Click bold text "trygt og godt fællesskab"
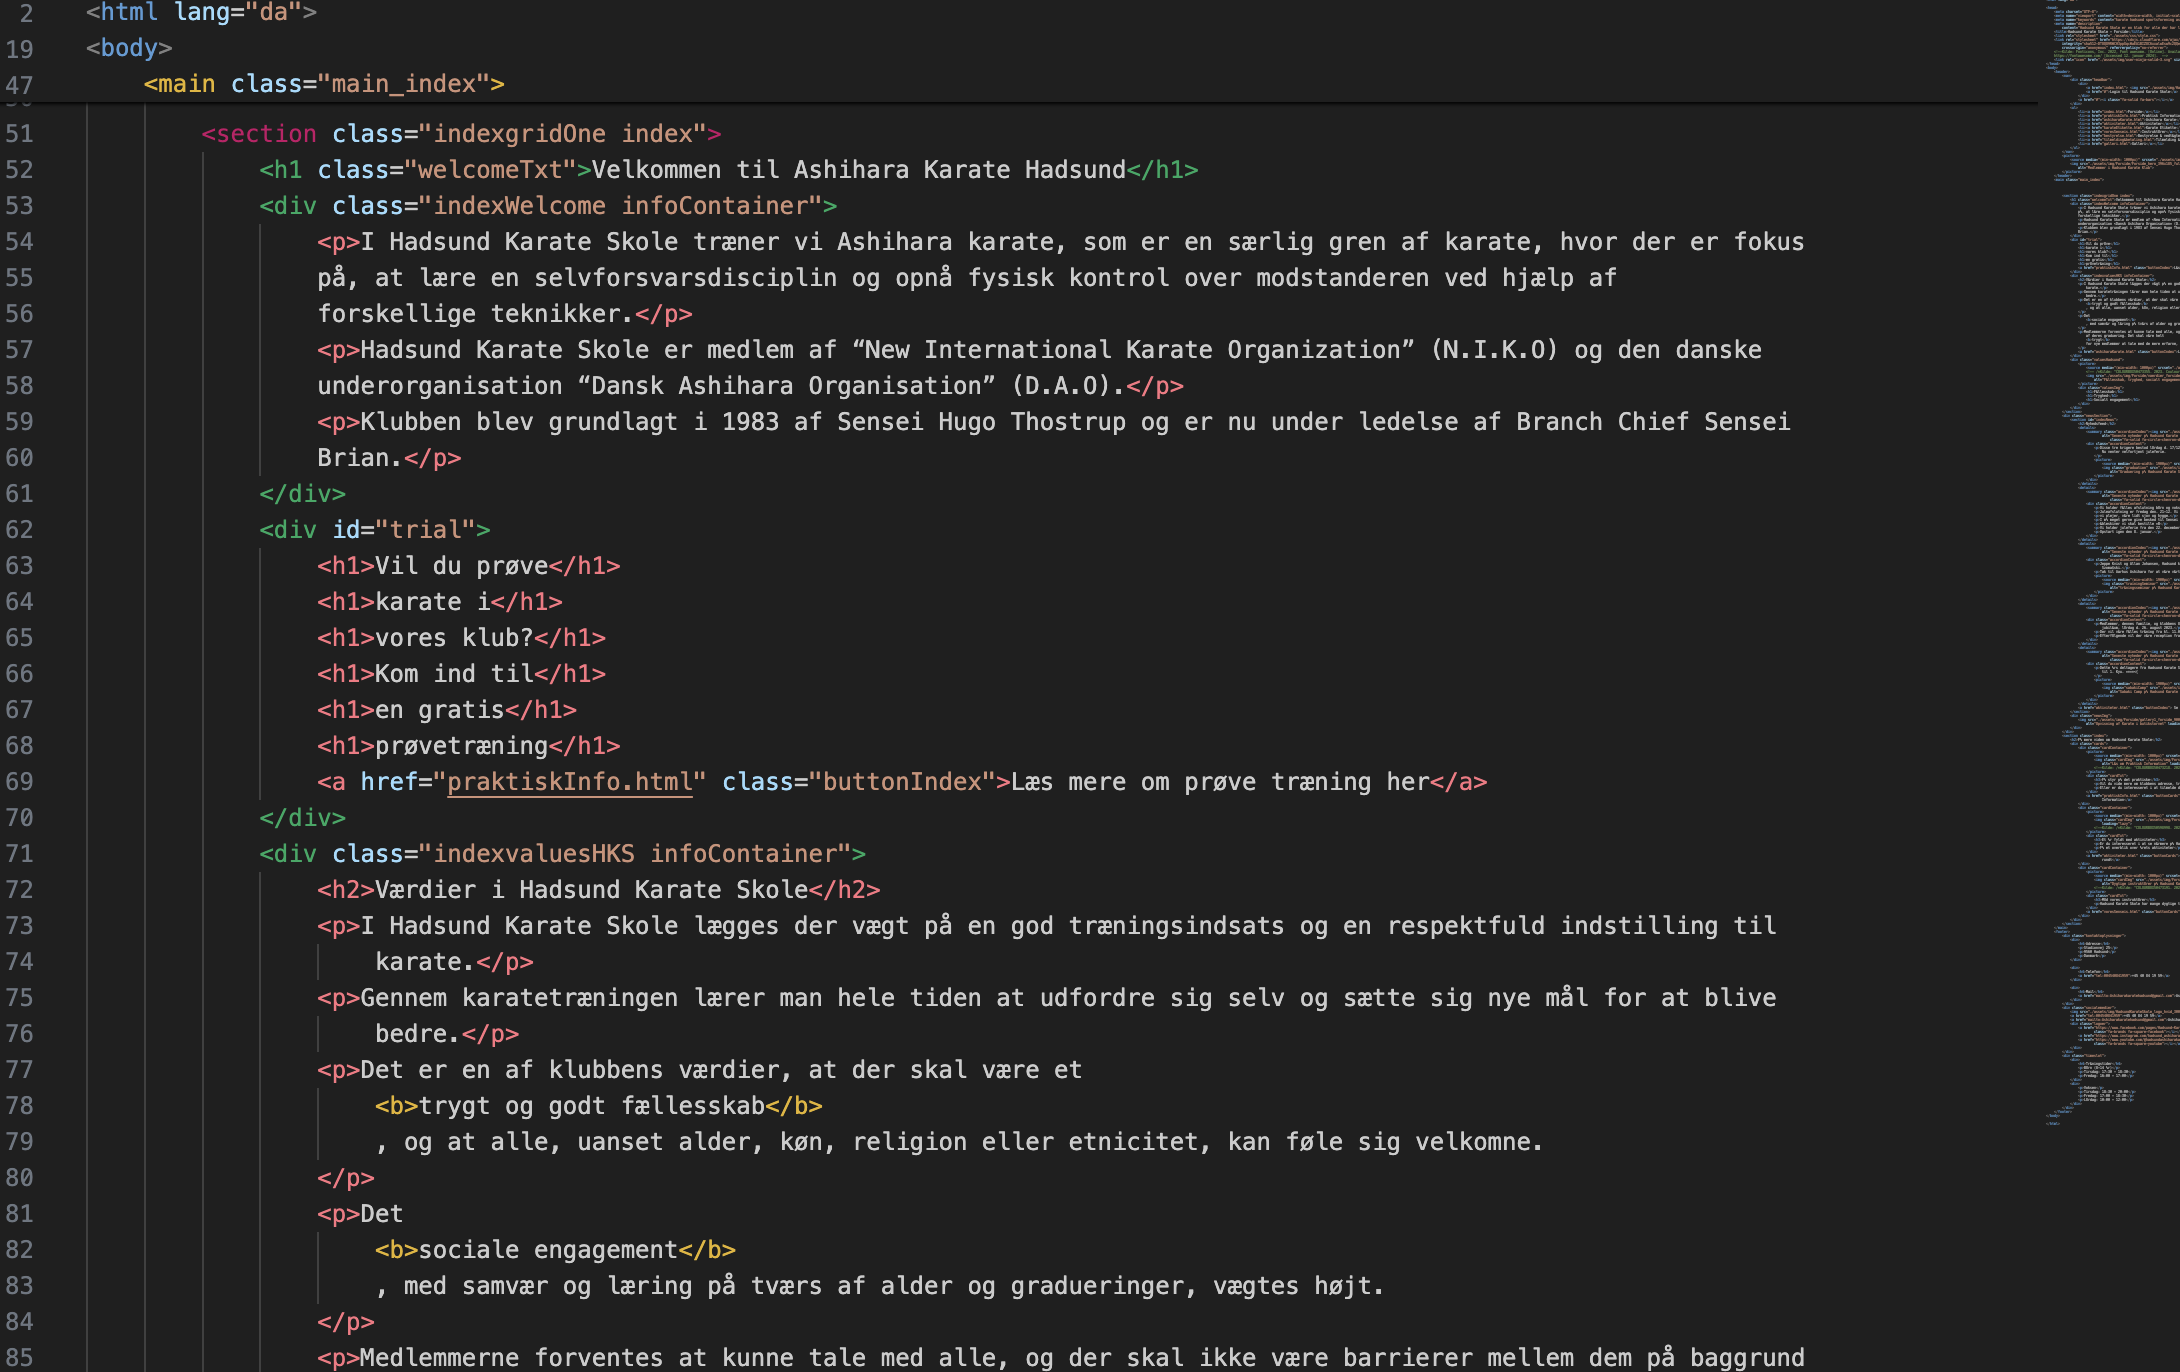2180x1372 pixels. click(x=592, y=1106)
